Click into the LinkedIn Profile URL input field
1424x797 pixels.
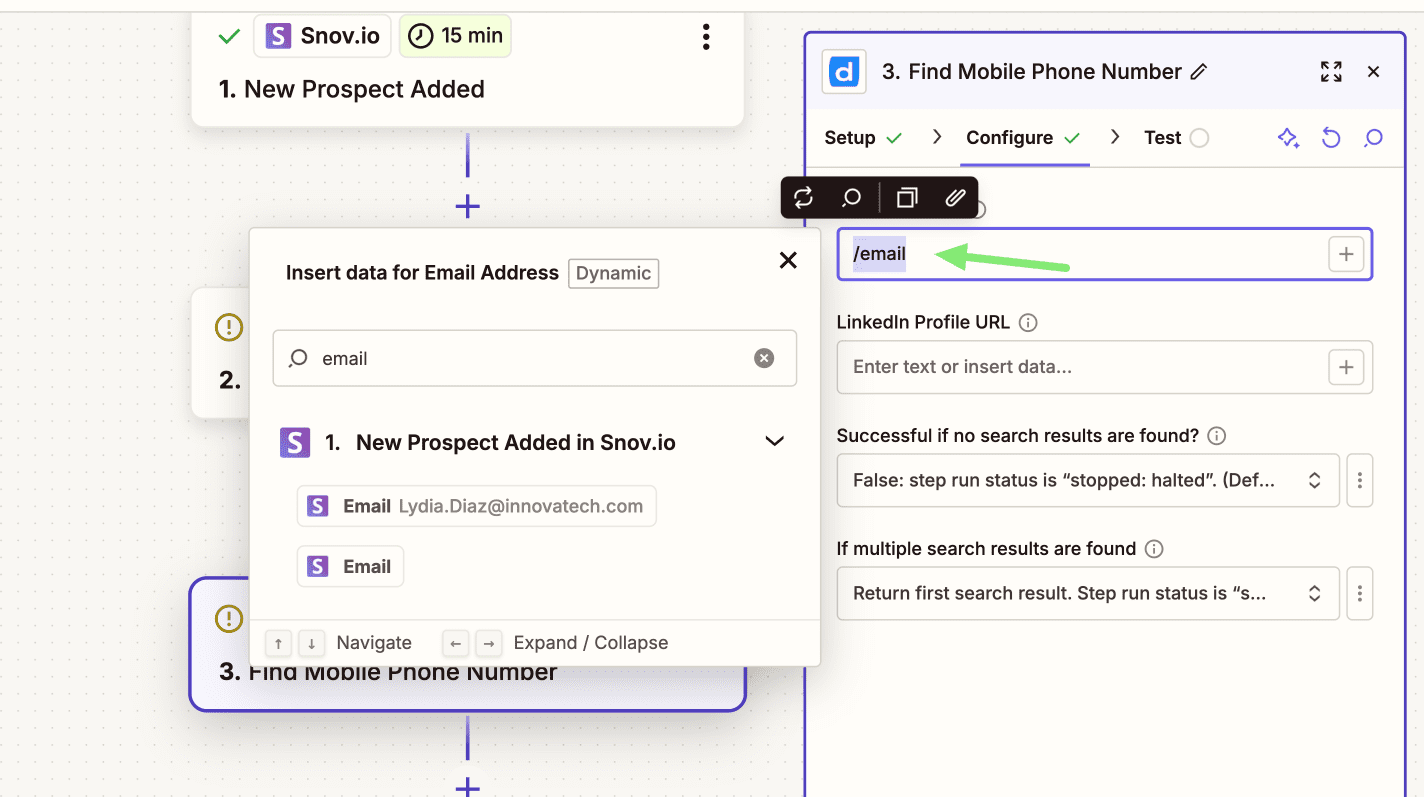pos(1080,367)
